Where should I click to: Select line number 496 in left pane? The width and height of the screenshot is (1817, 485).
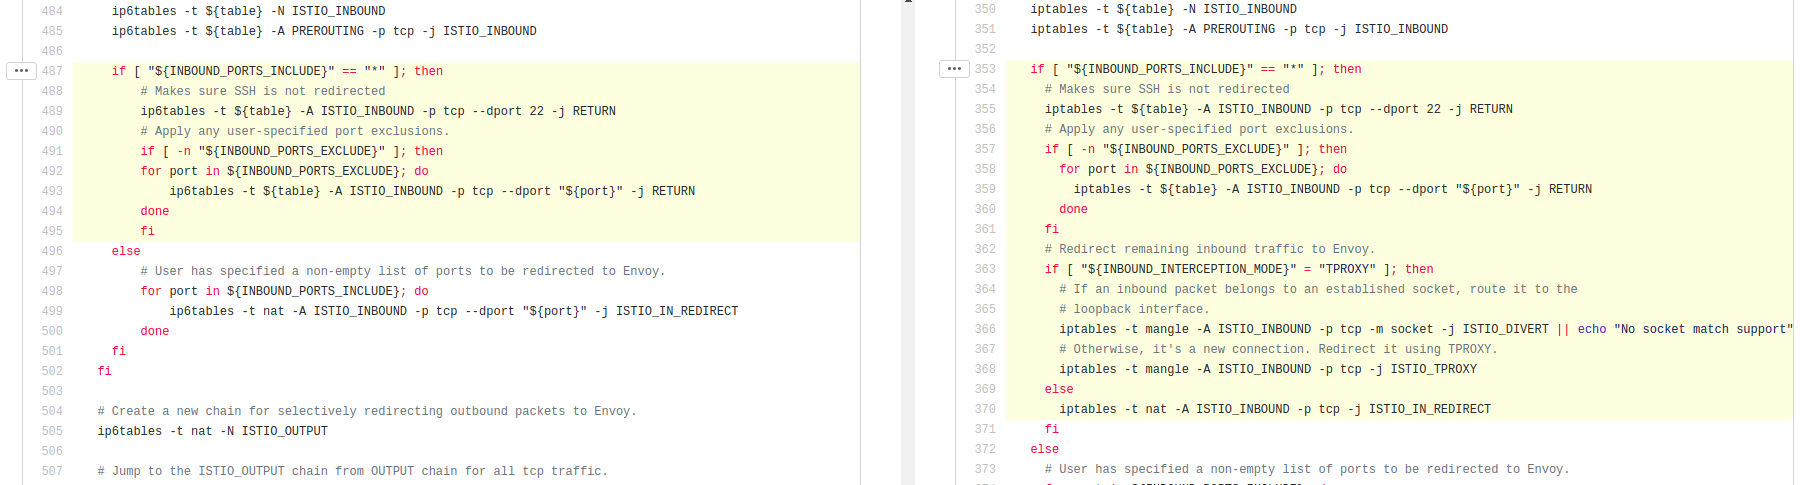(52, 251)
